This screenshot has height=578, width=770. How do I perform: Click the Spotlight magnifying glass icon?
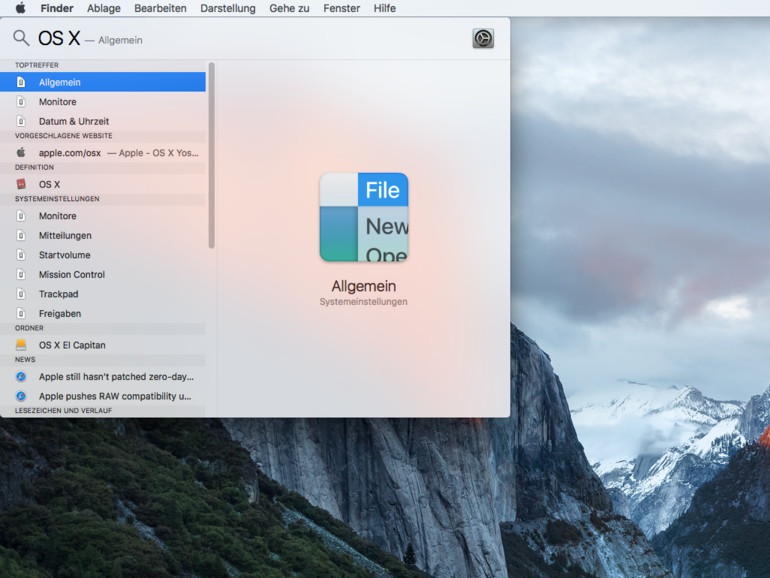(21, 38)
